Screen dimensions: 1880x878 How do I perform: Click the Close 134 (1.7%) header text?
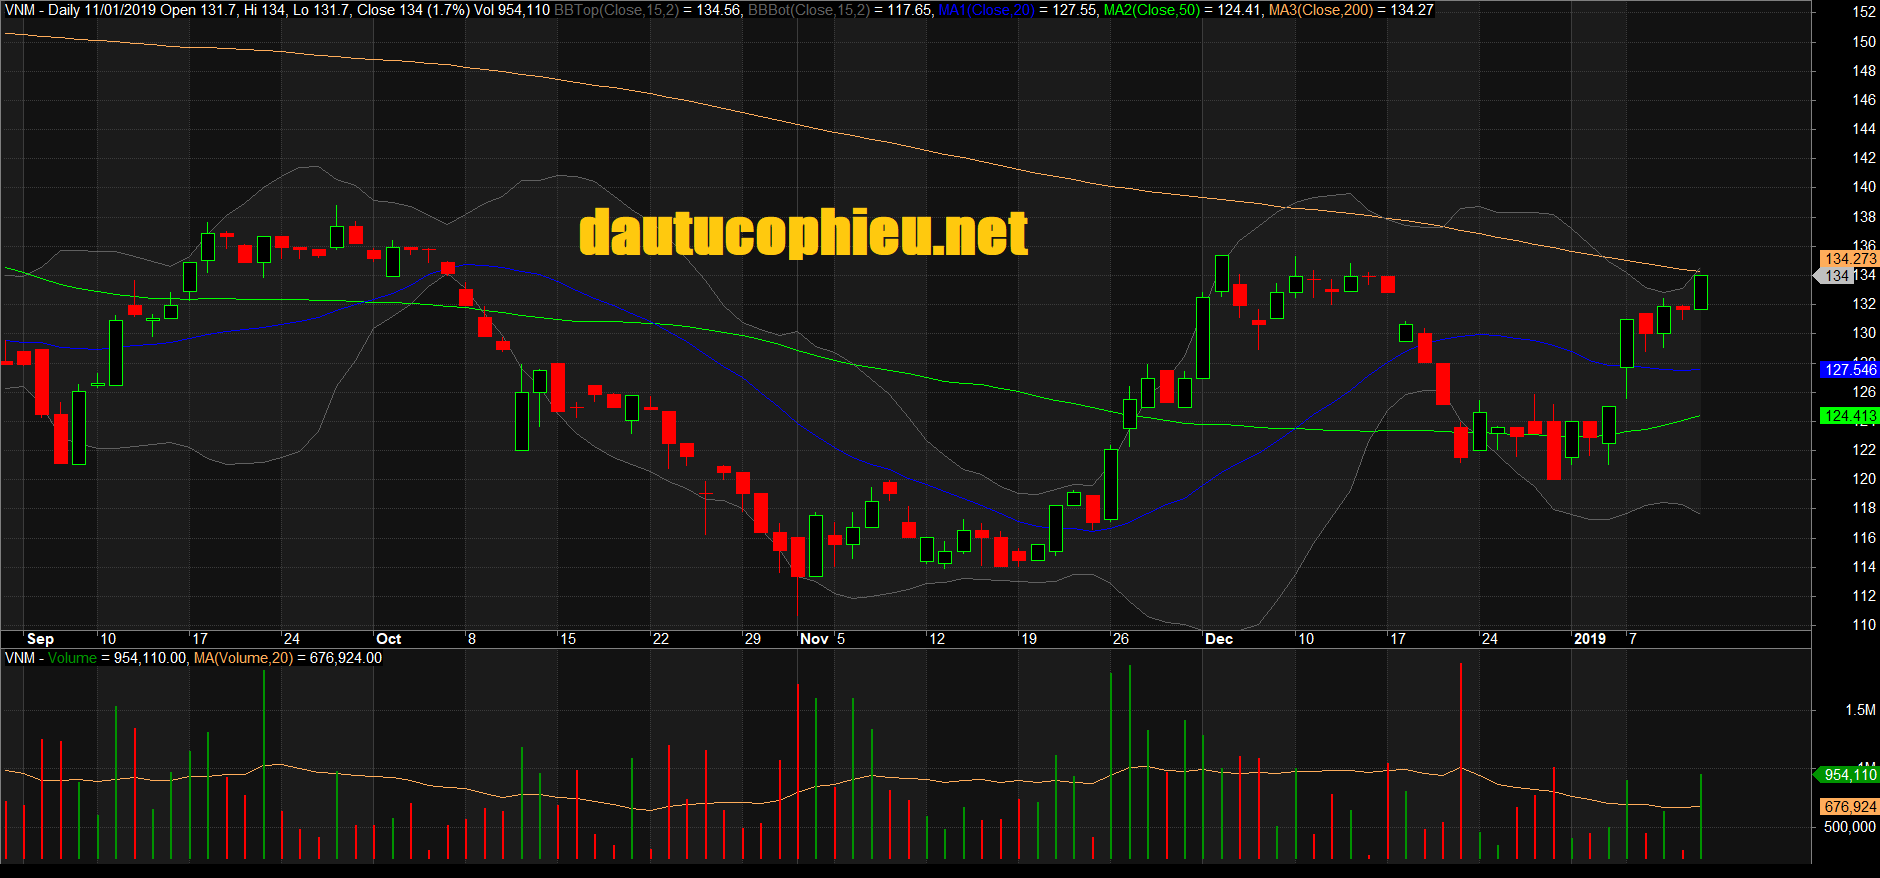pos(413,10)
